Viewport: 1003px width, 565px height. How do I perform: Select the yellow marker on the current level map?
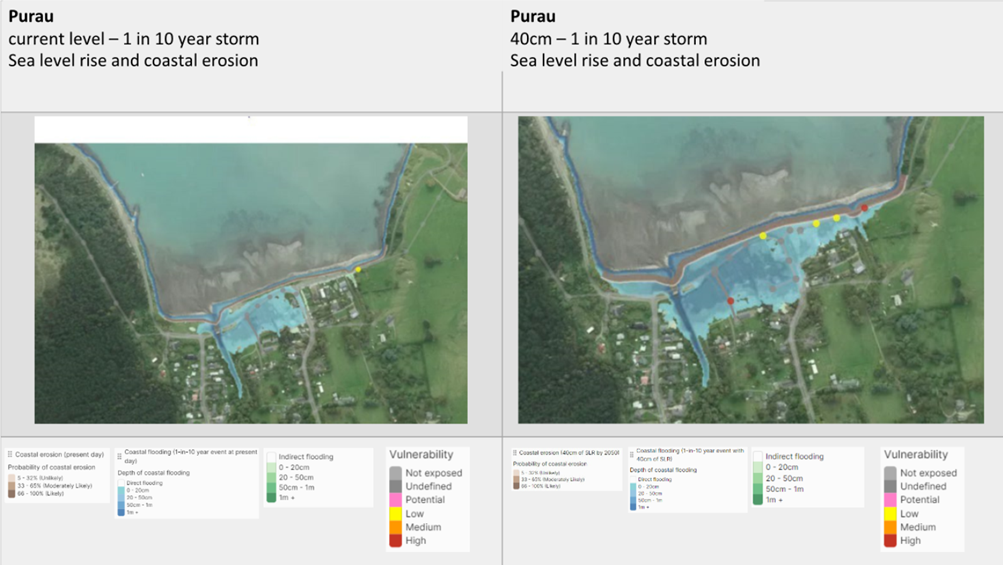357,270
